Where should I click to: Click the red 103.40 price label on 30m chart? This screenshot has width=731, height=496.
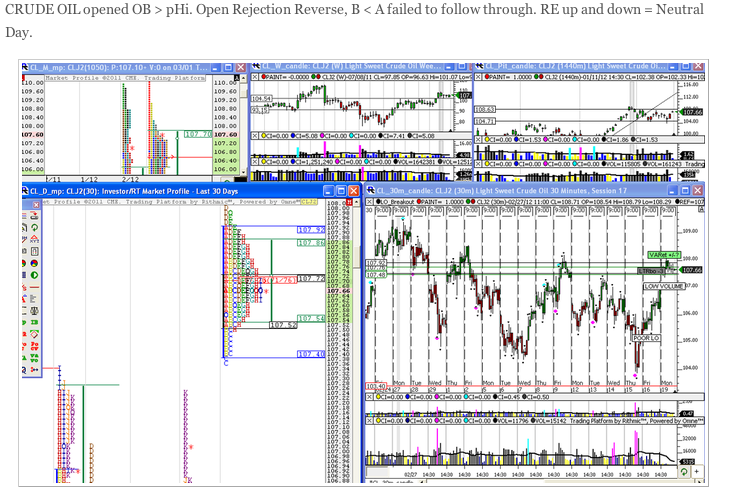pos(375,386)
